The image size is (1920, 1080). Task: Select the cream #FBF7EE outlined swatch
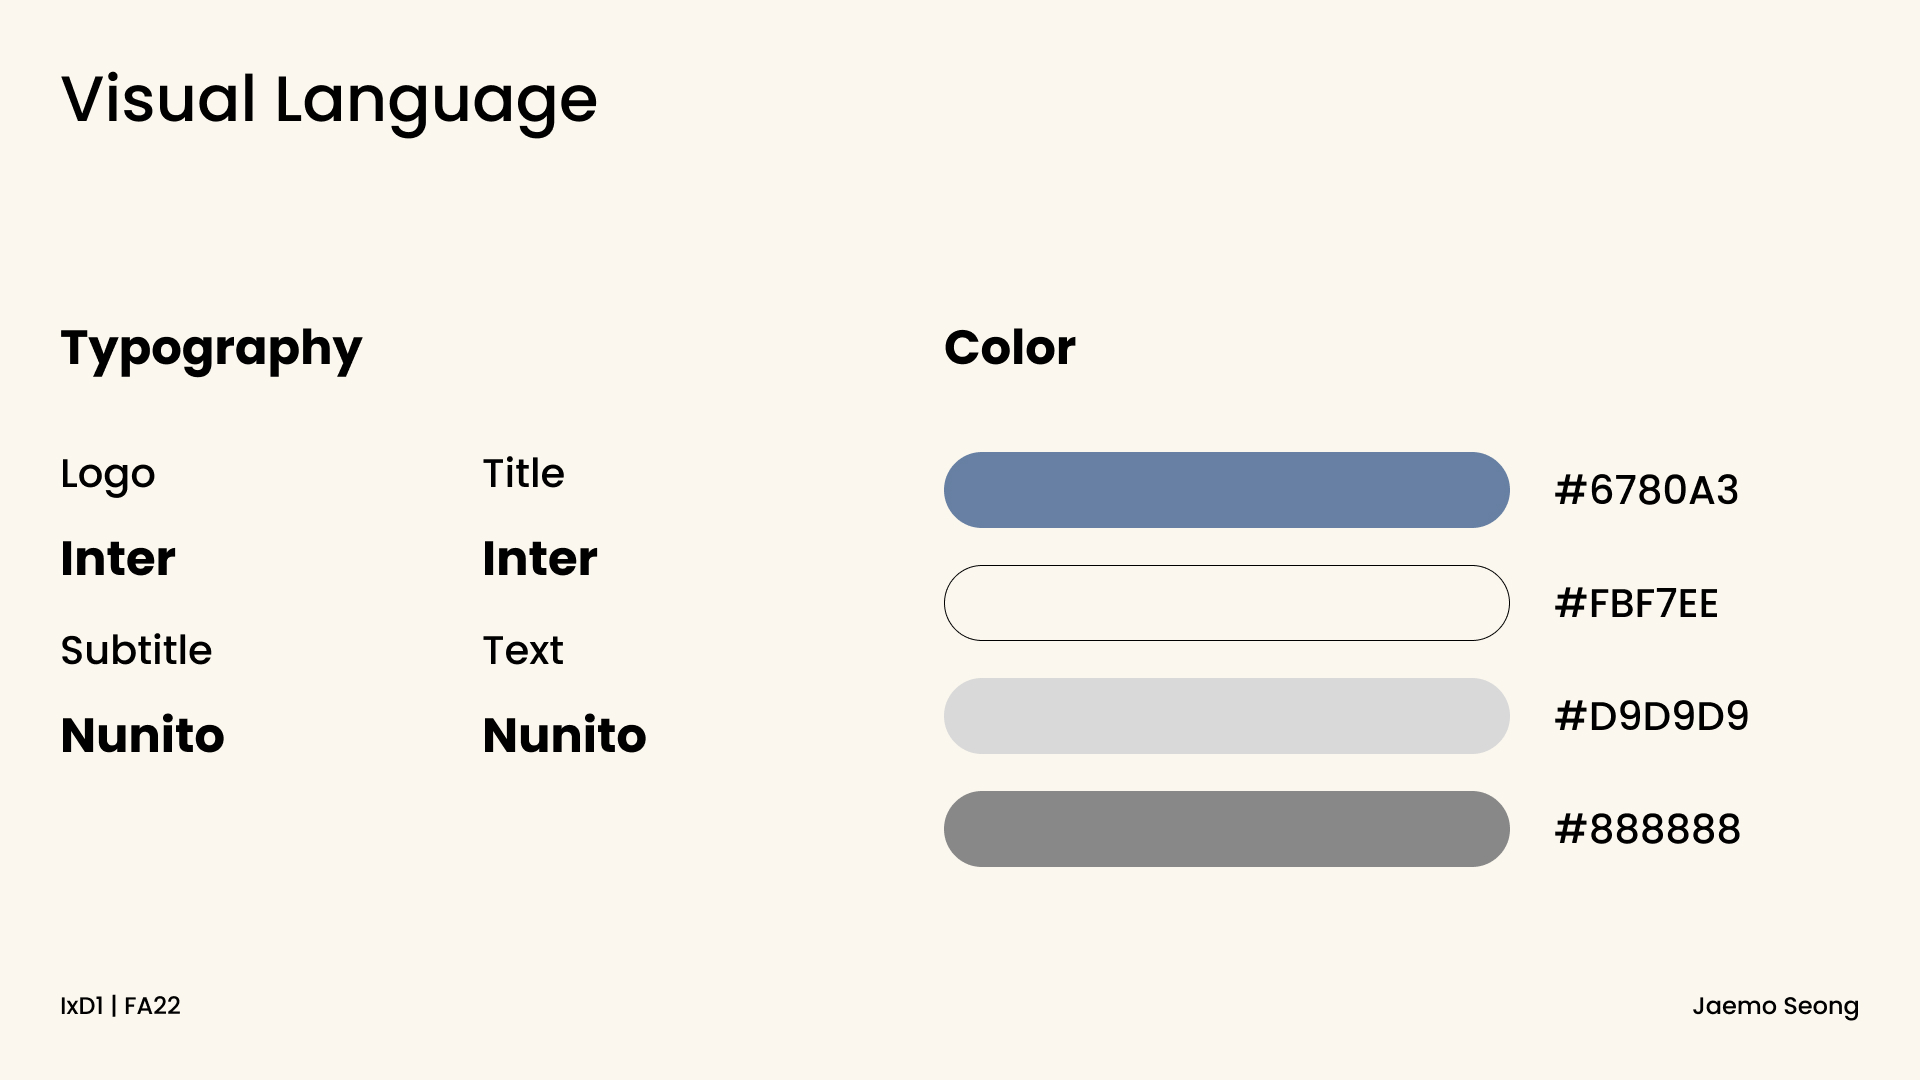coord(1226,603)
